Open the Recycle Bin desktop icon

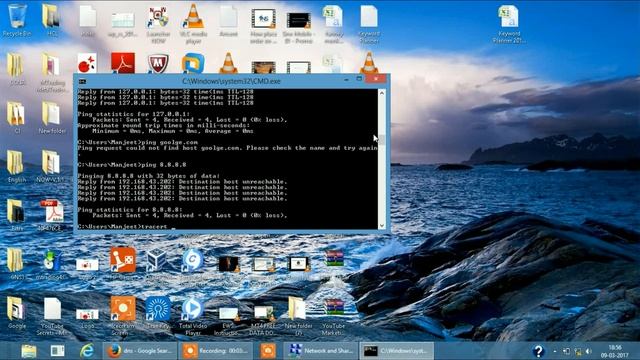(x=16, y=20)
